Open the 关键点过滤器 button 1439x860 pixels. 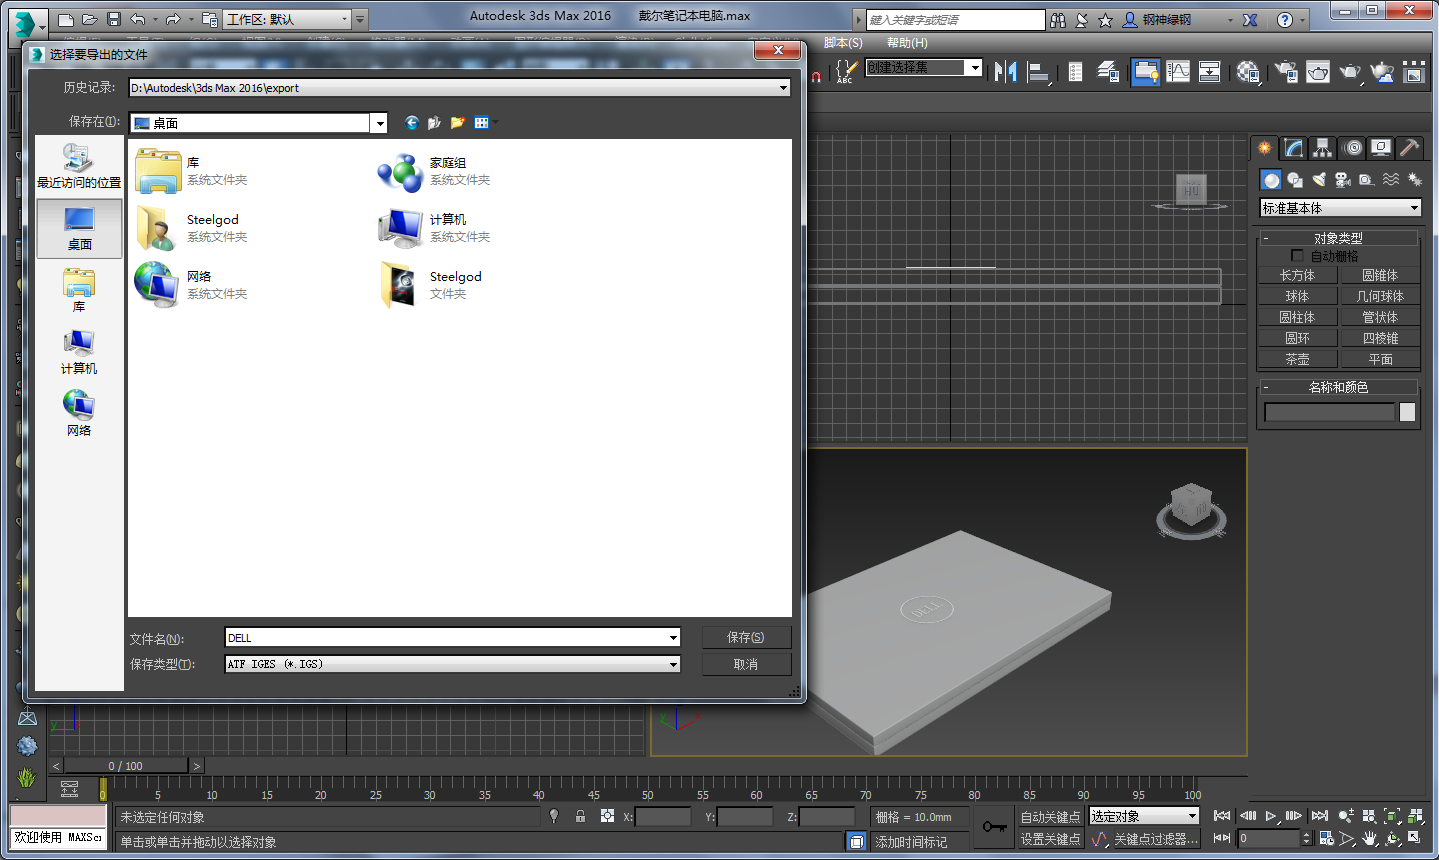1156,839
